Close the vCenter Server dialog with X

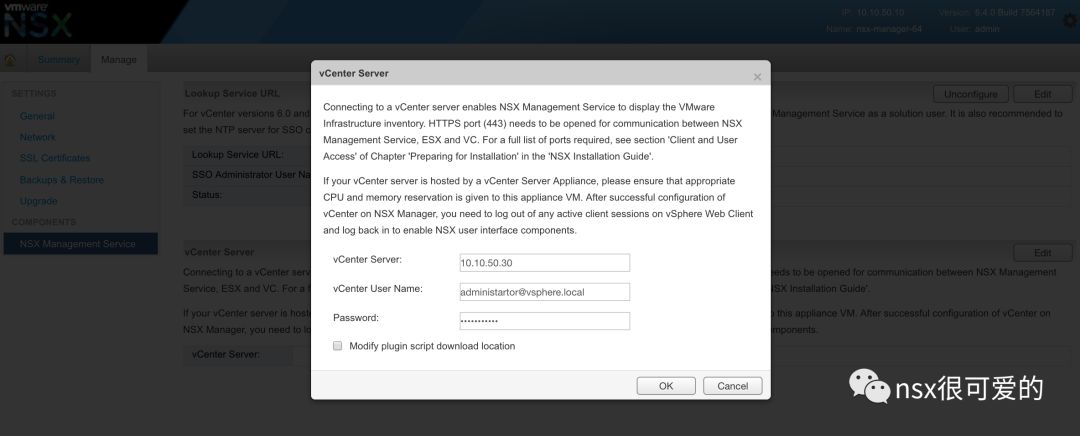point(757,77)
